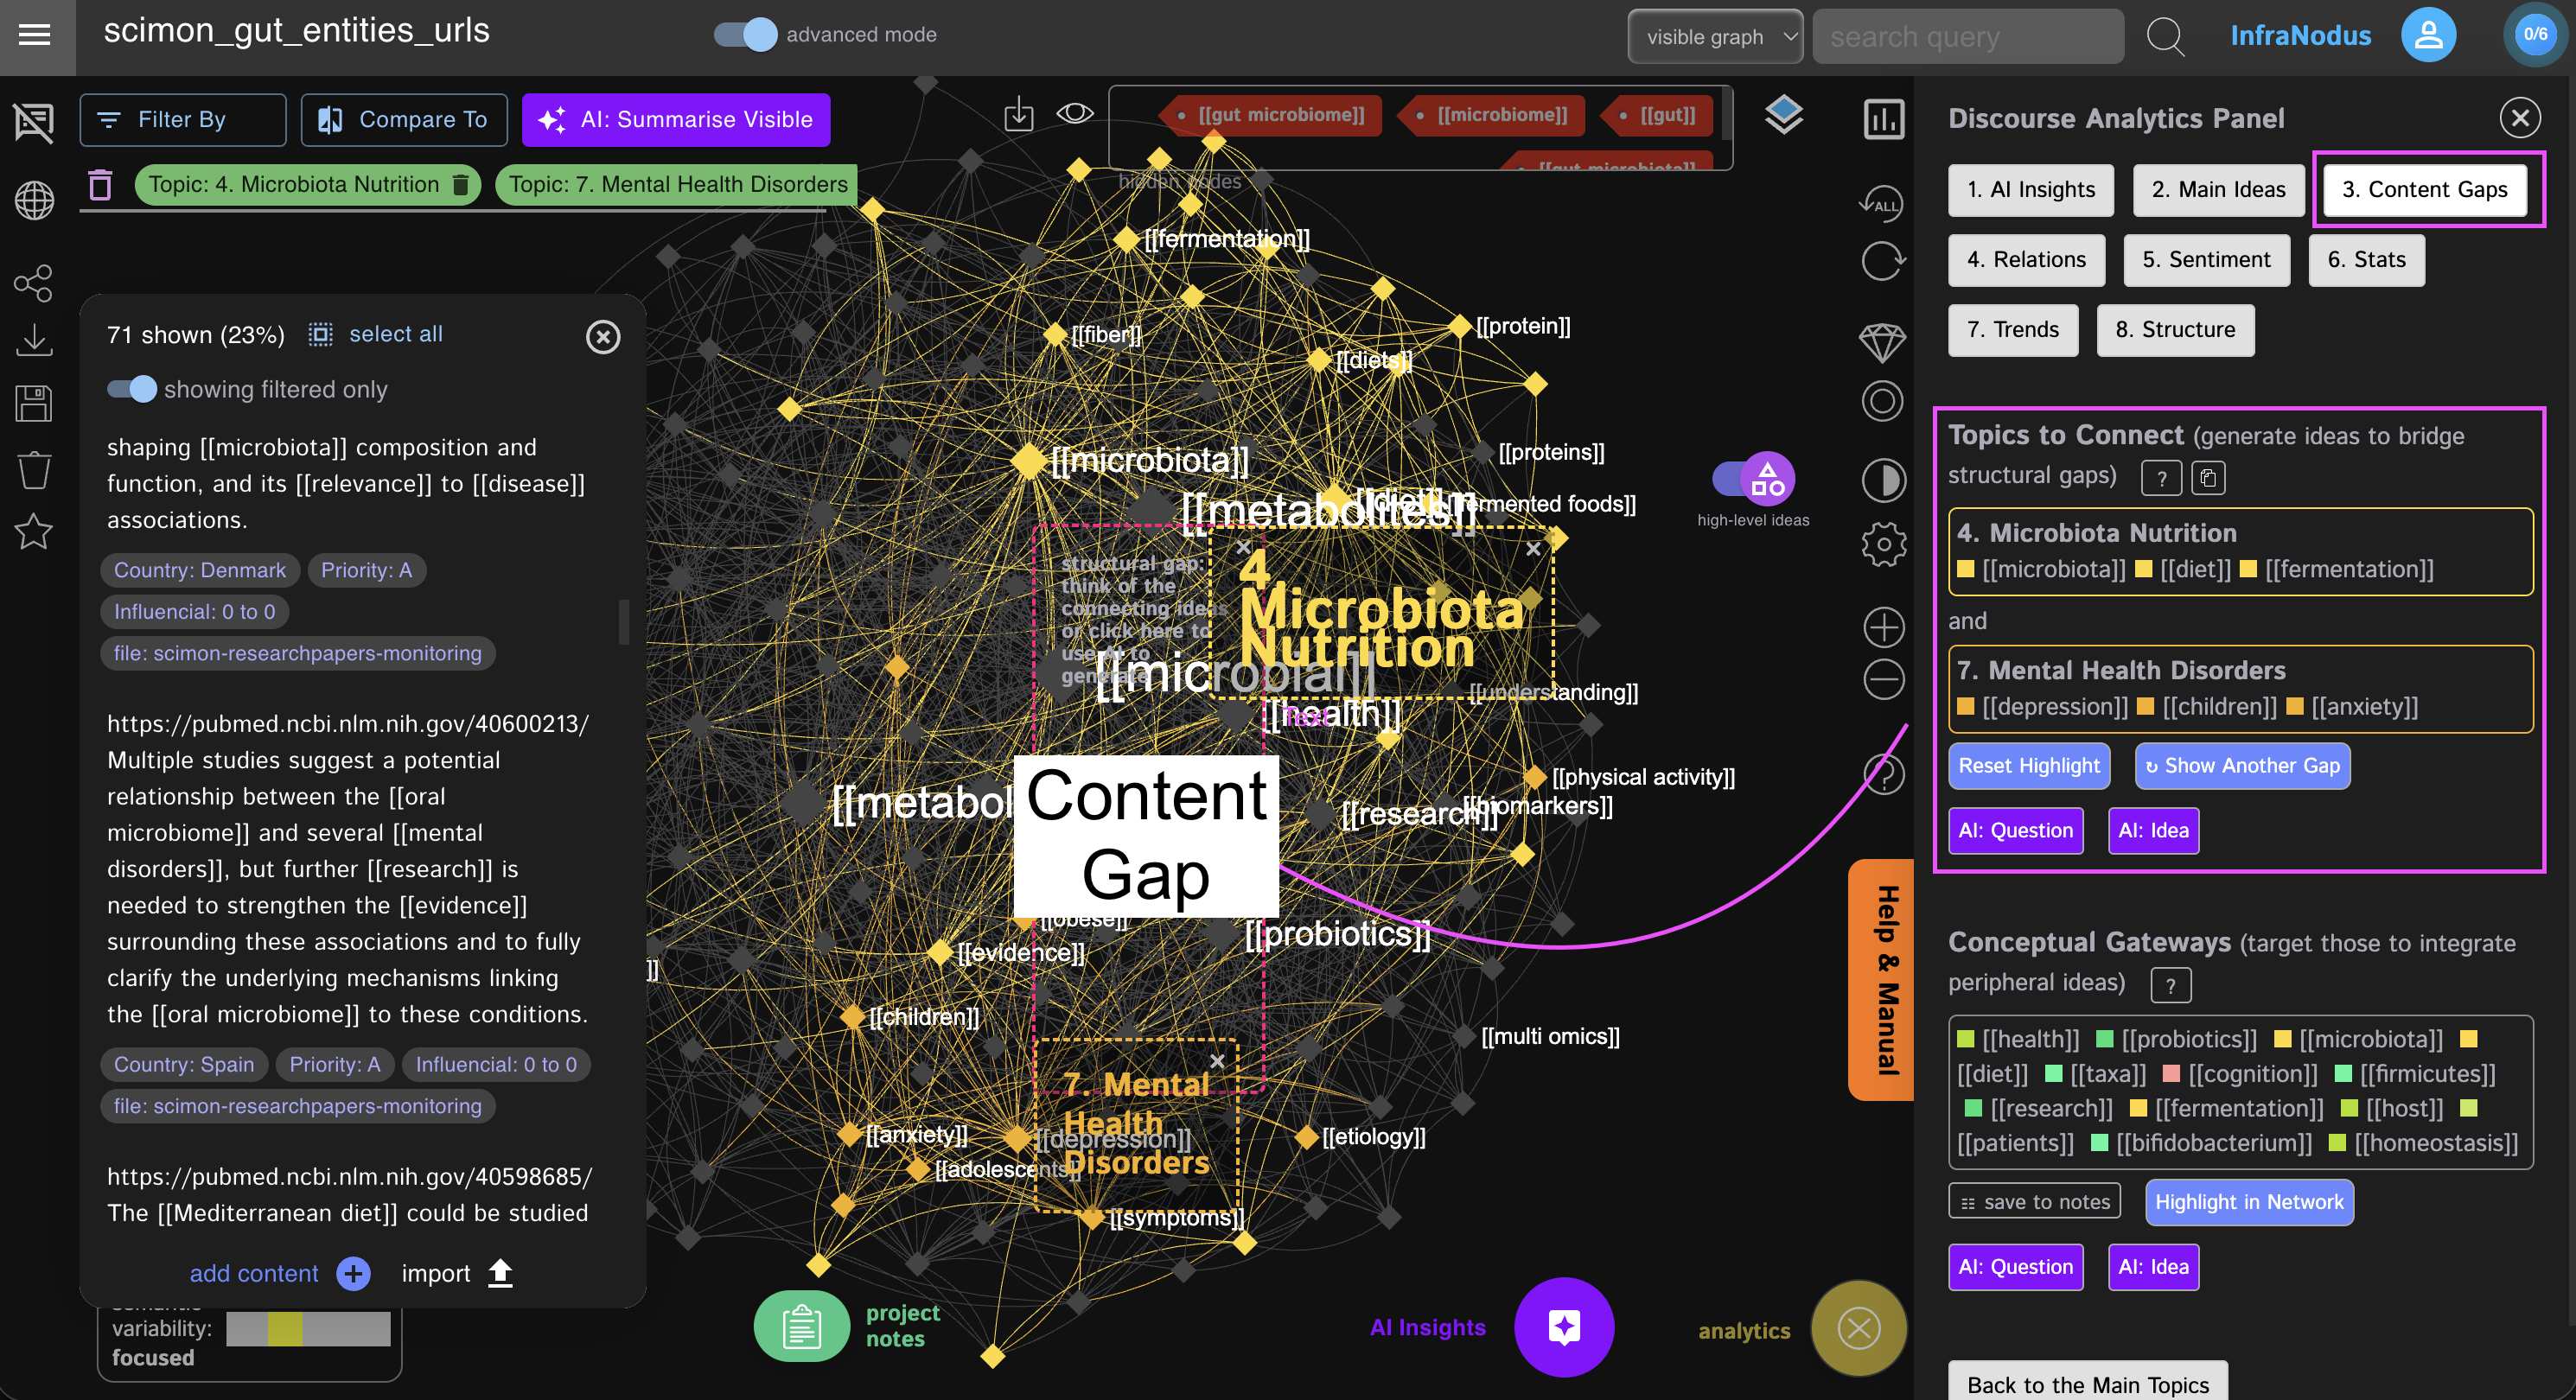Toggle the eye visibility icon
Image resolution: width=2576 pixels, height=1400 pixels.
(x=1075, y=113)
